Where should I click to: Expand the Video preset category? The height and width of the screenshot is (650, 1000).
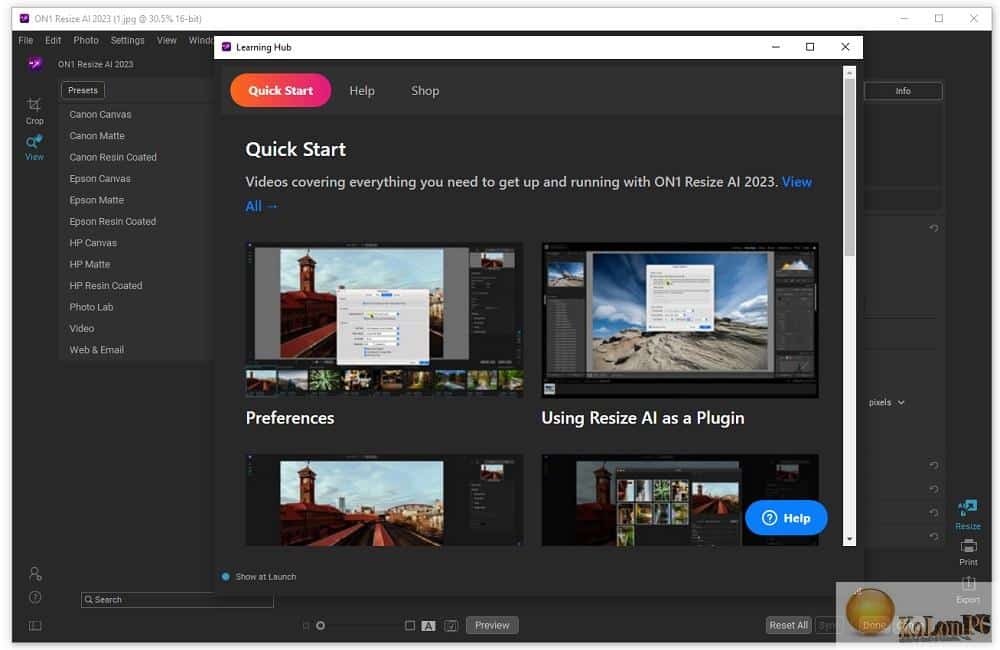82,329
